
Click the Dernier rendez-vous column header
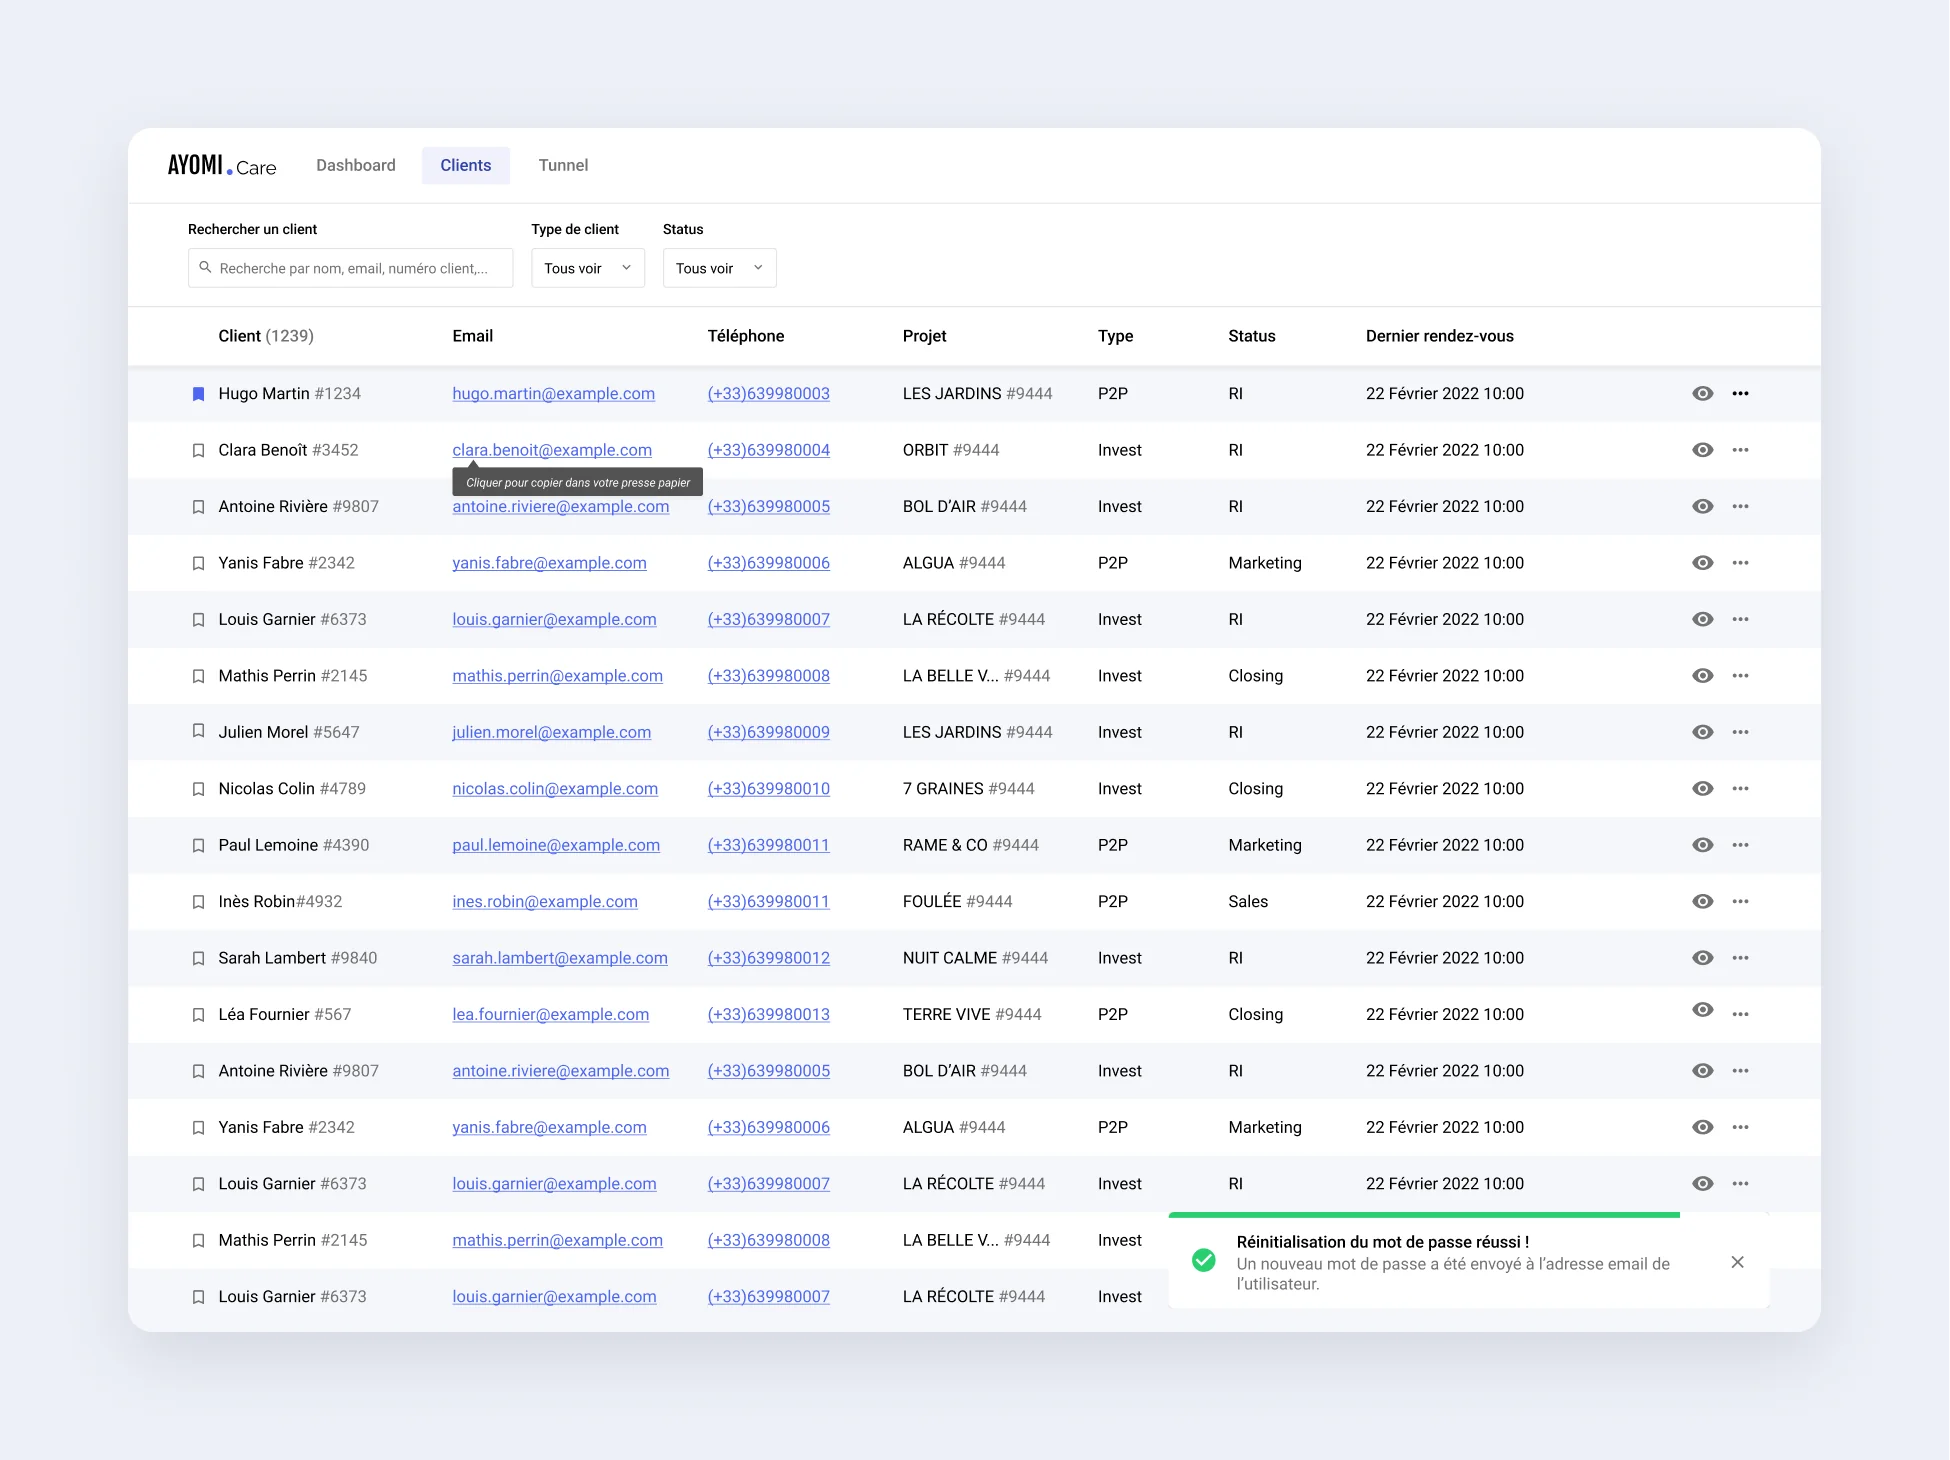[x=1439, y=336]
